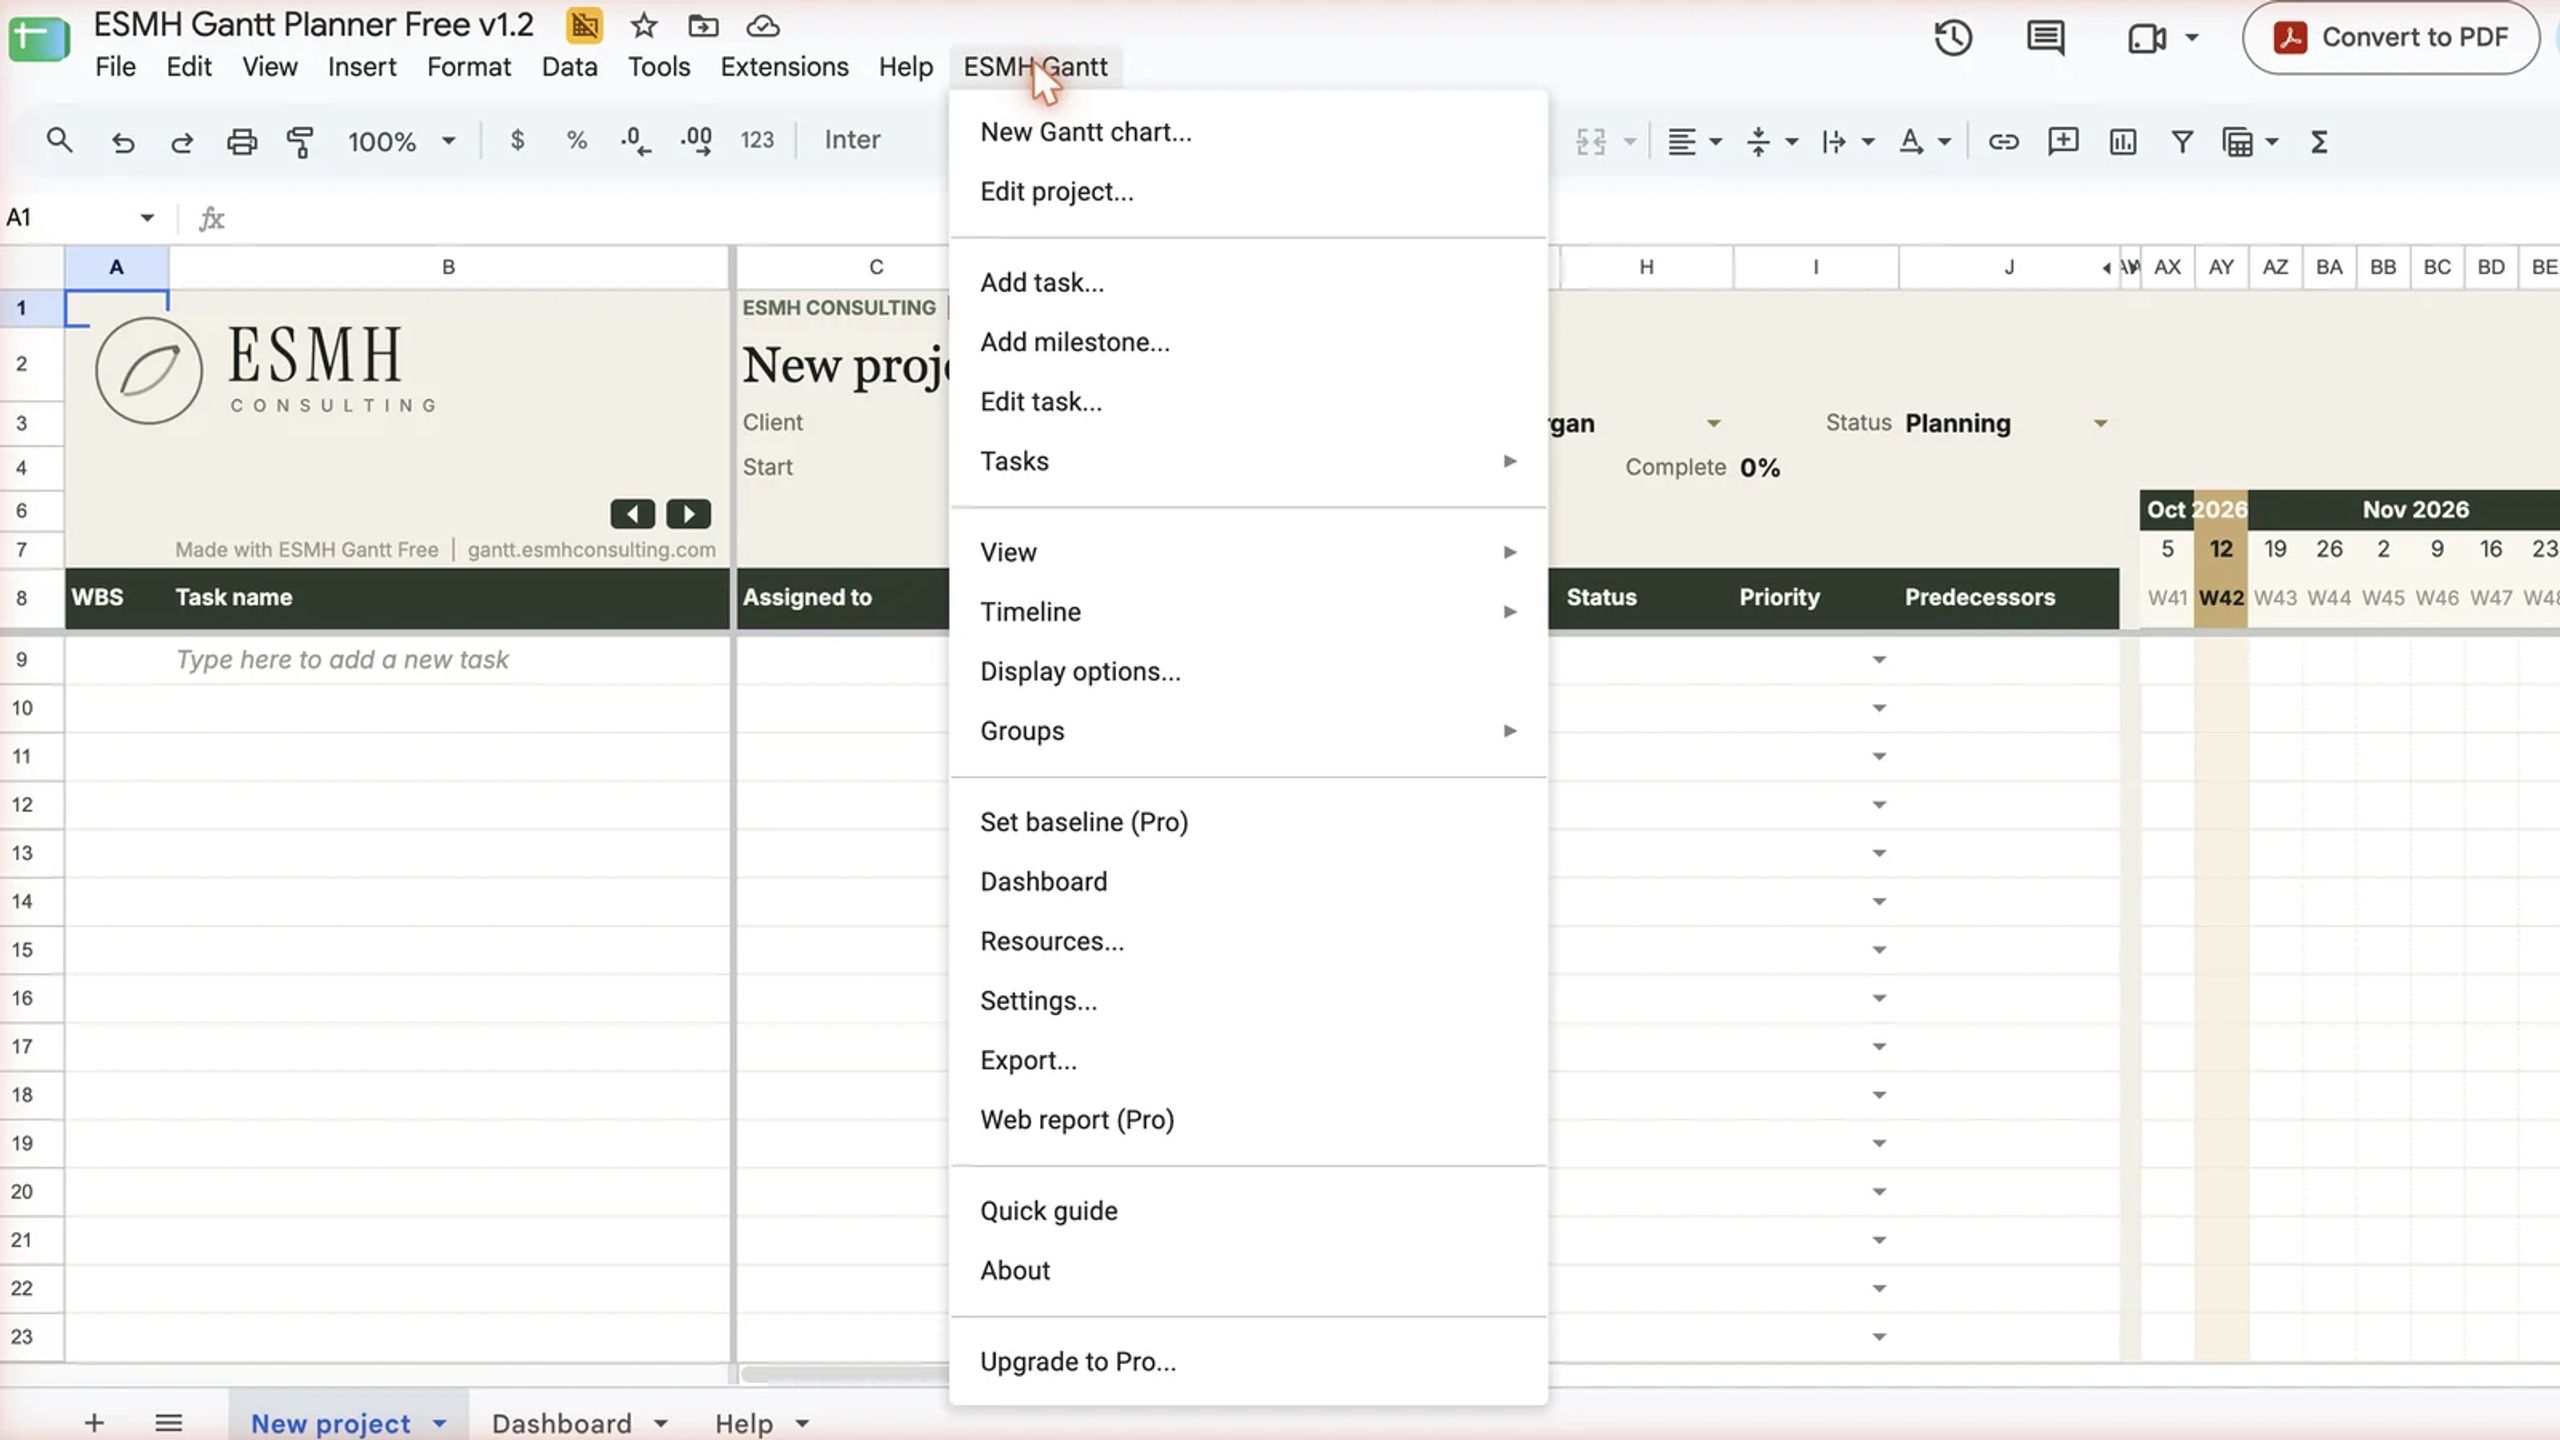This screenshot has height=1440, width=2560.
Task: Open the Status Planning dropdown
Action: tap(2101, 424)
